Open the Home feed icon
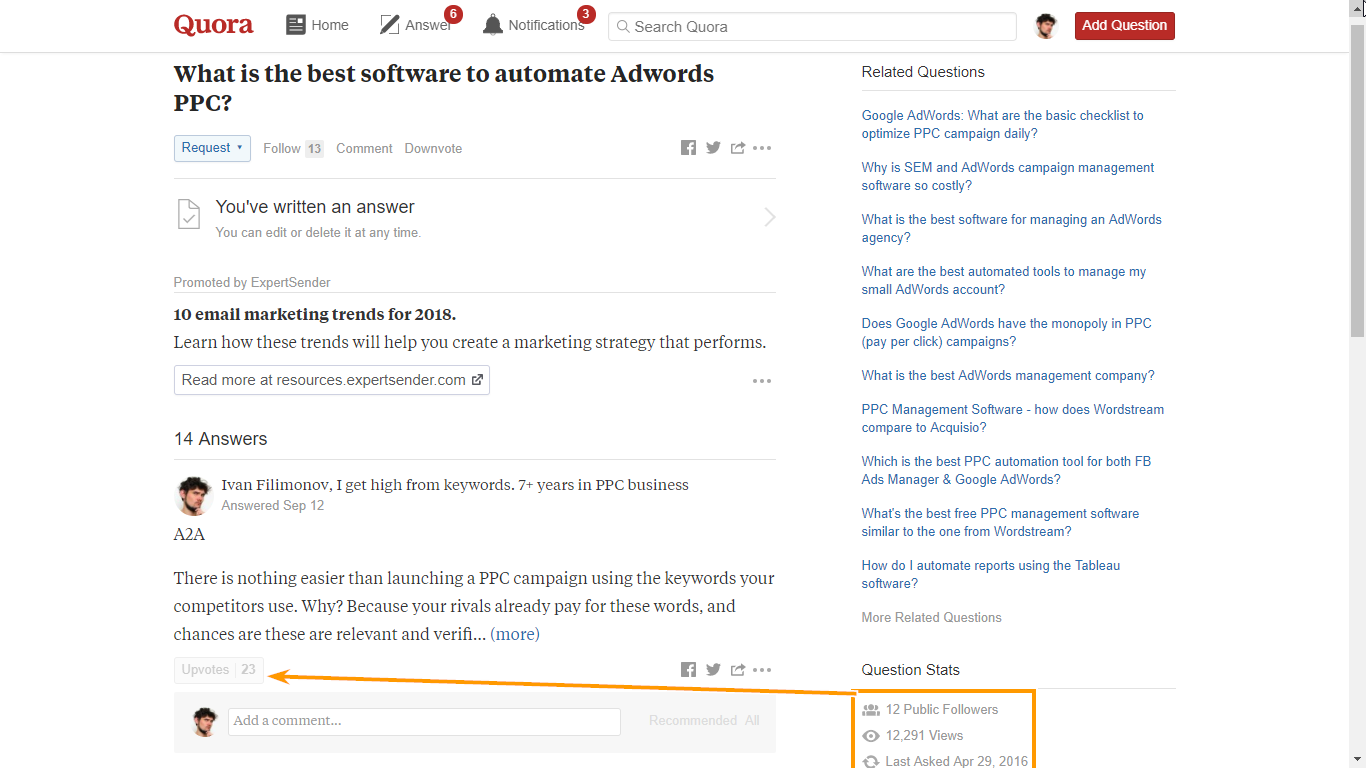 tap(295, 25)
